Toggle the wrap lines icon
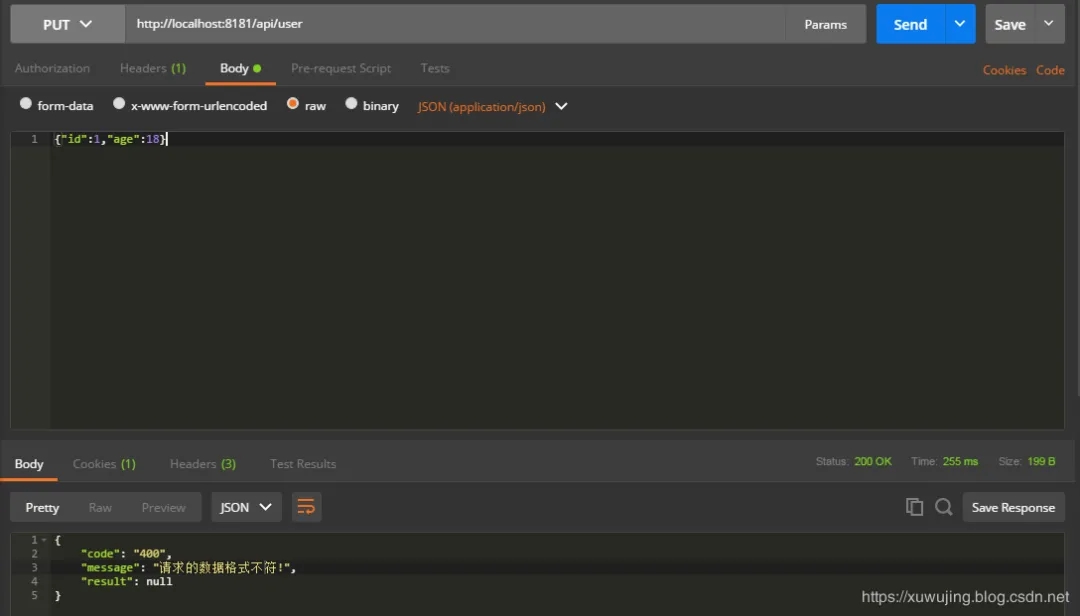 tap(306, 507)
